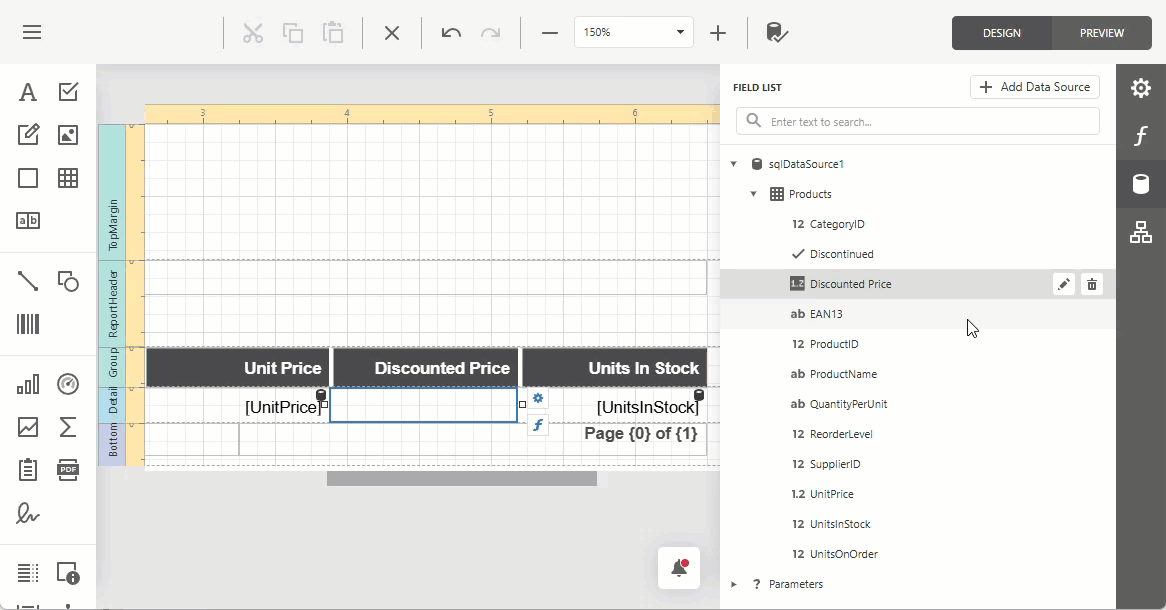The width and height of the screenshot is (1166, 610).
Task: Click the notification bell icon
Action: coord(679,568)
